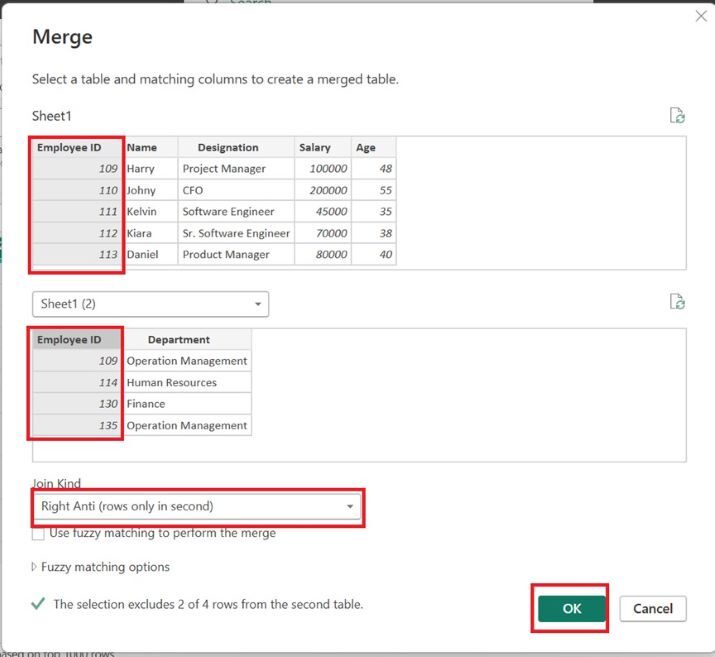Viewport: 715px width, 657px height.
Task: Confirm the merge with the OK button
Action: 571,608
